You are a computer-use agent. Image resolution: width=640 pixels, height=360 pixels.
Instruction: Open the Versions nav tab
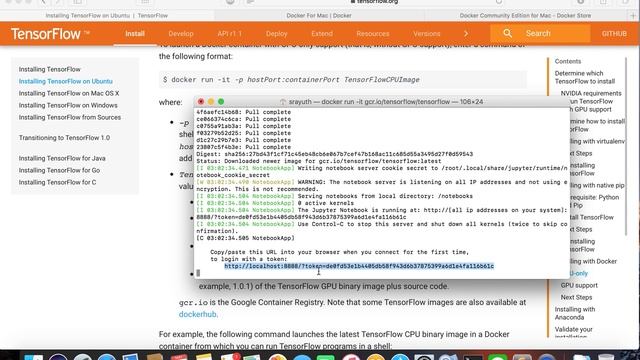pos(427,34)
